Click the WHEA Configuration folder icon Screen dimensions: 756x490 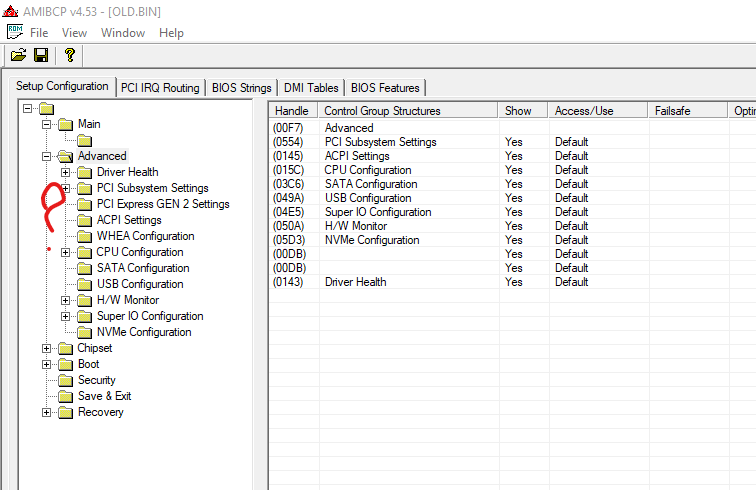(84, 236)
